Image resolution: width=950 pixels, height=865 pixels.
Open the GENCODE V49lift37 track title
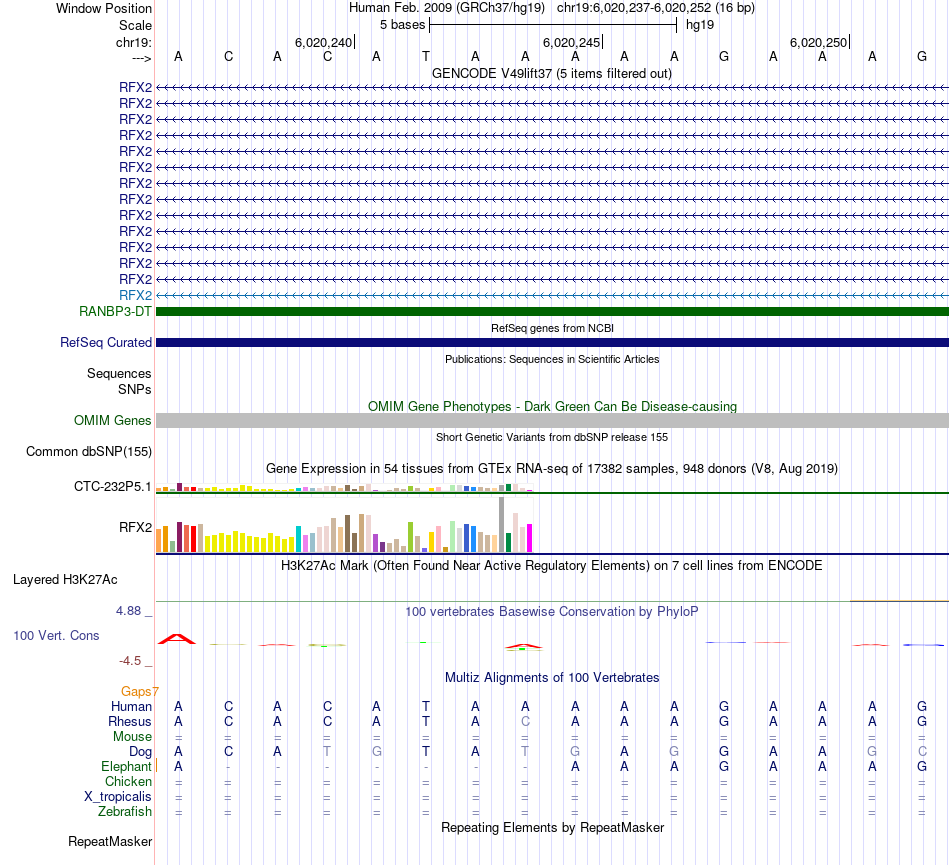552,73
